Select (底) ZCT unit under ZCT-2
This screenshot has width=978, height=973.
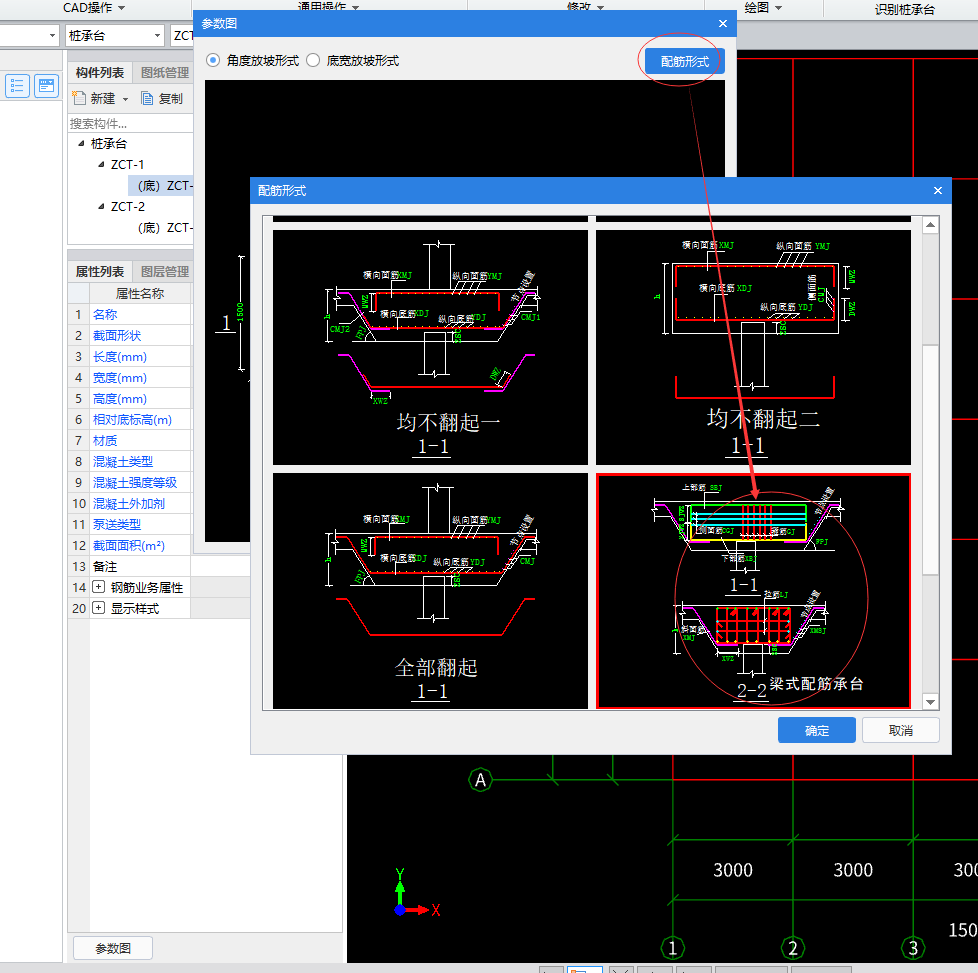click(165, 228)
